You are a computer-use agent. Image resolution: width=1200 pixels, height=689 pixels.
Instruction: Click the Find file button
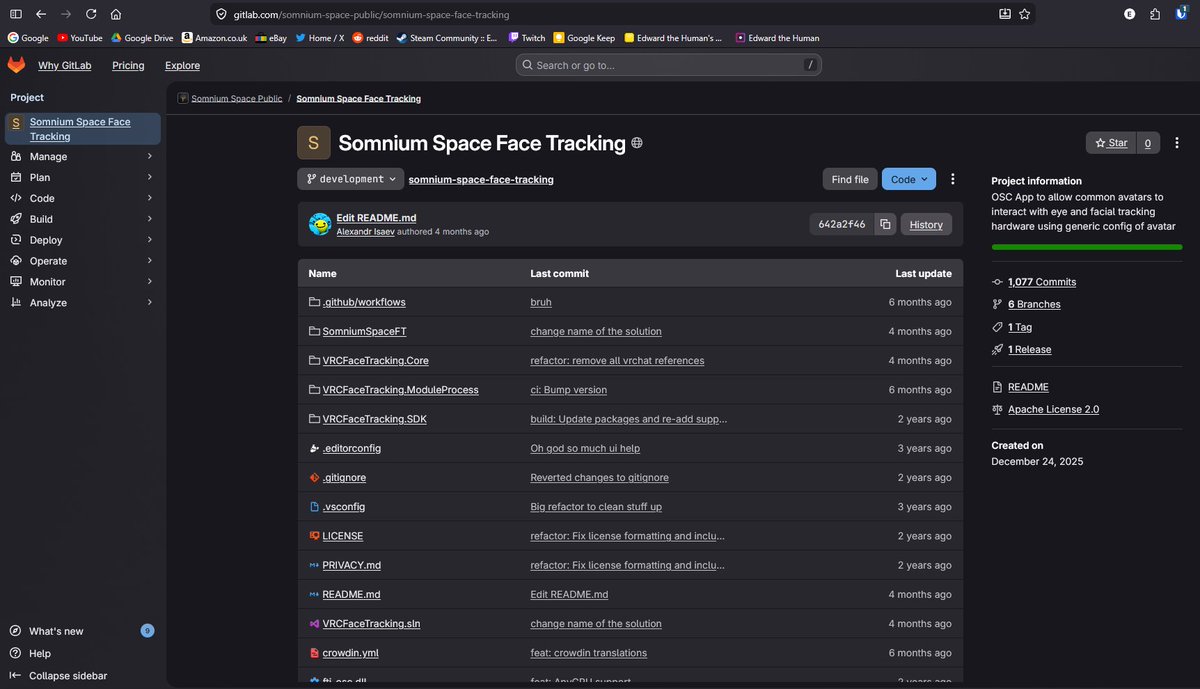coord(850,179)
